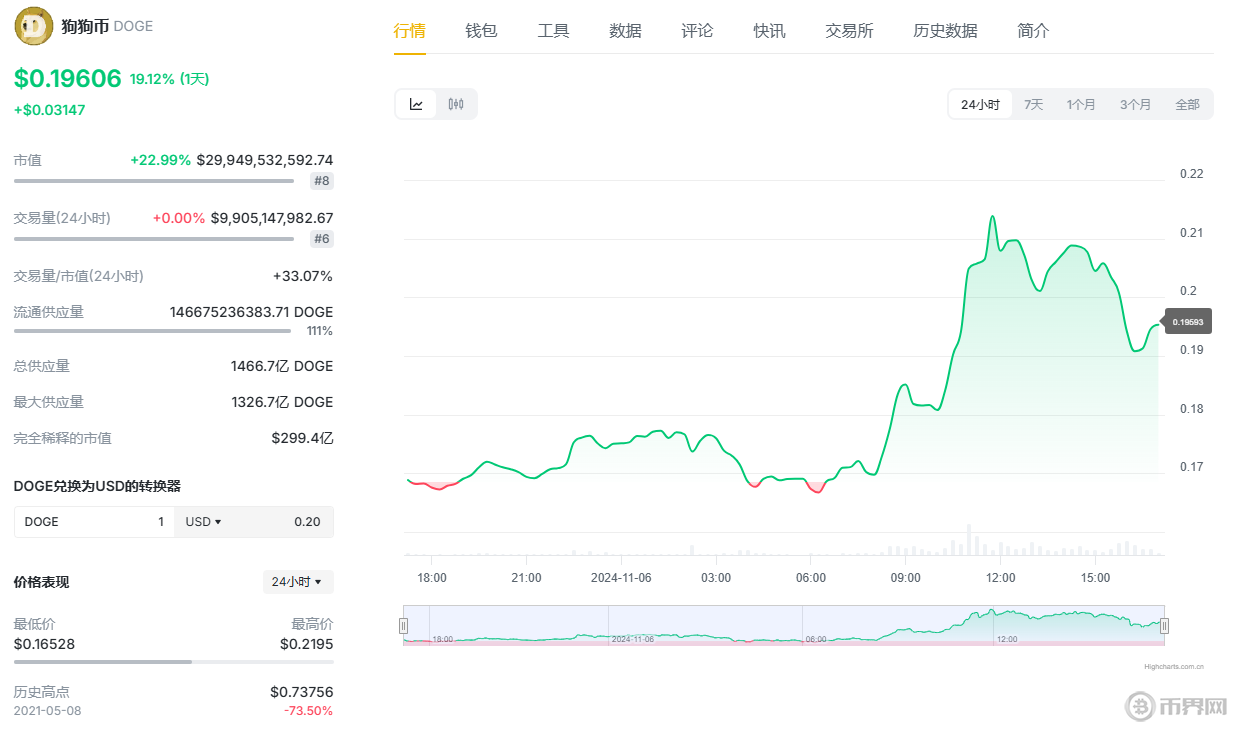Image resolution: width=1238 pixels, height=734 pixels.
Task: Click the #8 market cap rank badge
Action: pyautogui.click(x=321, y=181)
